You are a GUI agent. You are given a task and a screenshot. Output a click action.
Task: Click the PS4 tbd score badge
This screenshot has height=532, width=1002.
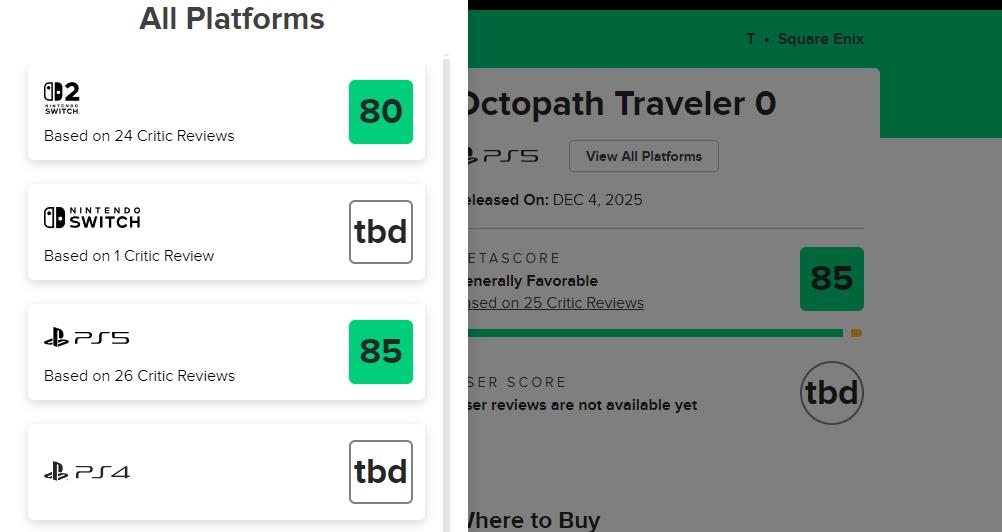pyautogui.click(x=381, y=472)
